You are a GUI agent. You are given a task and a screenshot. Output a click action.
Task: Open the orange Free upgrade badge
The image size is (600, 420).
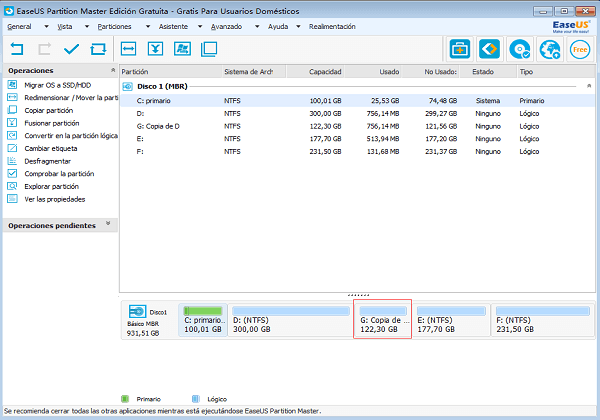[580, 47]
